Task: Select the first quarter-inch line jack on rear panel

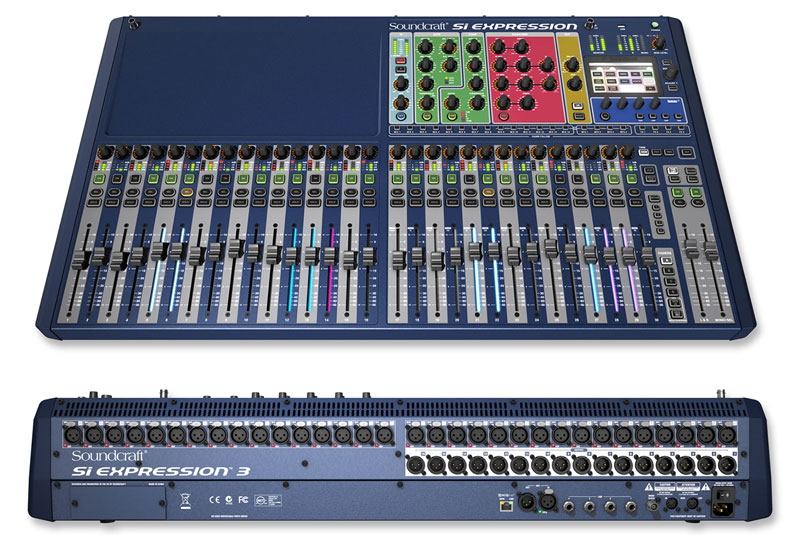Action: [x=569, y=506]
